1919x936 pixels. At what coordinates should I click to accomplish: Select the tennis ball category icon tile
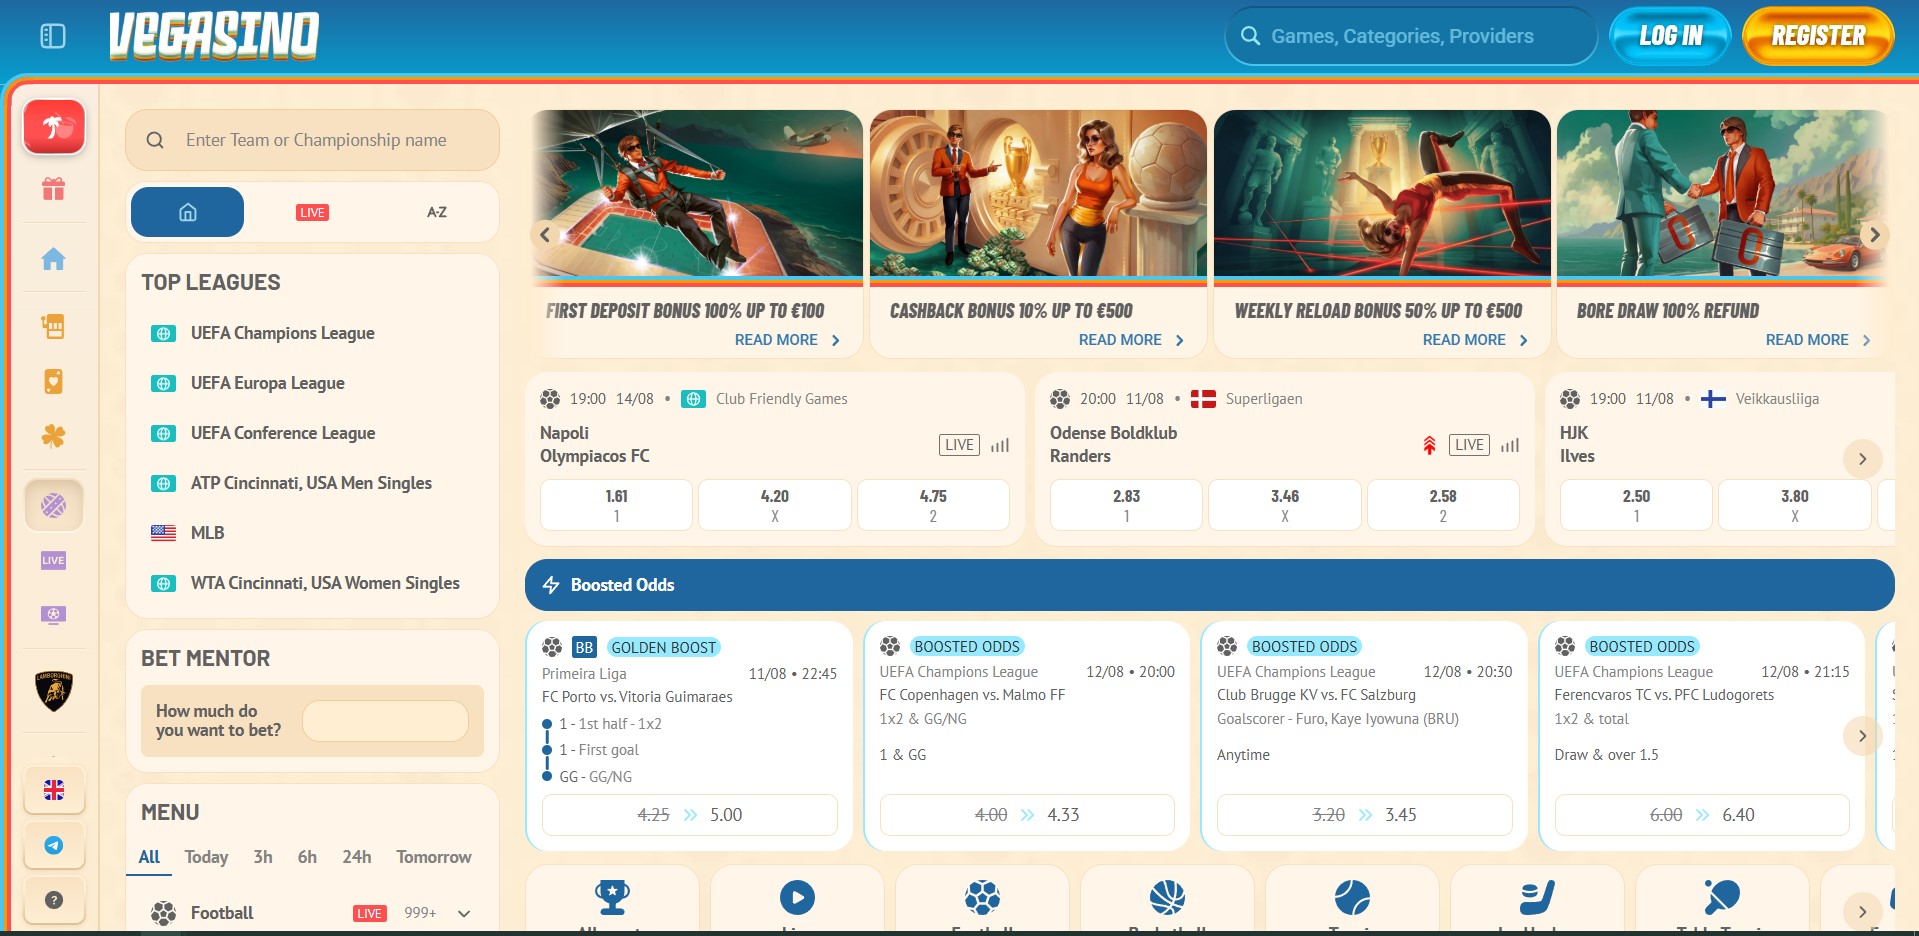click(x=1352, y=897)
